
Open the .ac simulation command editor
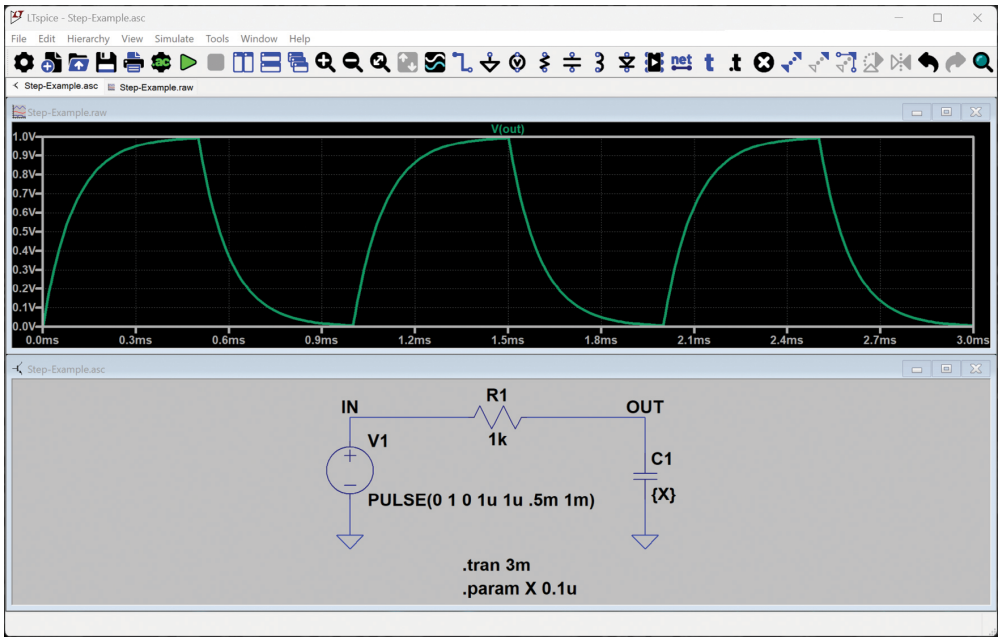[x=161, y=63]
